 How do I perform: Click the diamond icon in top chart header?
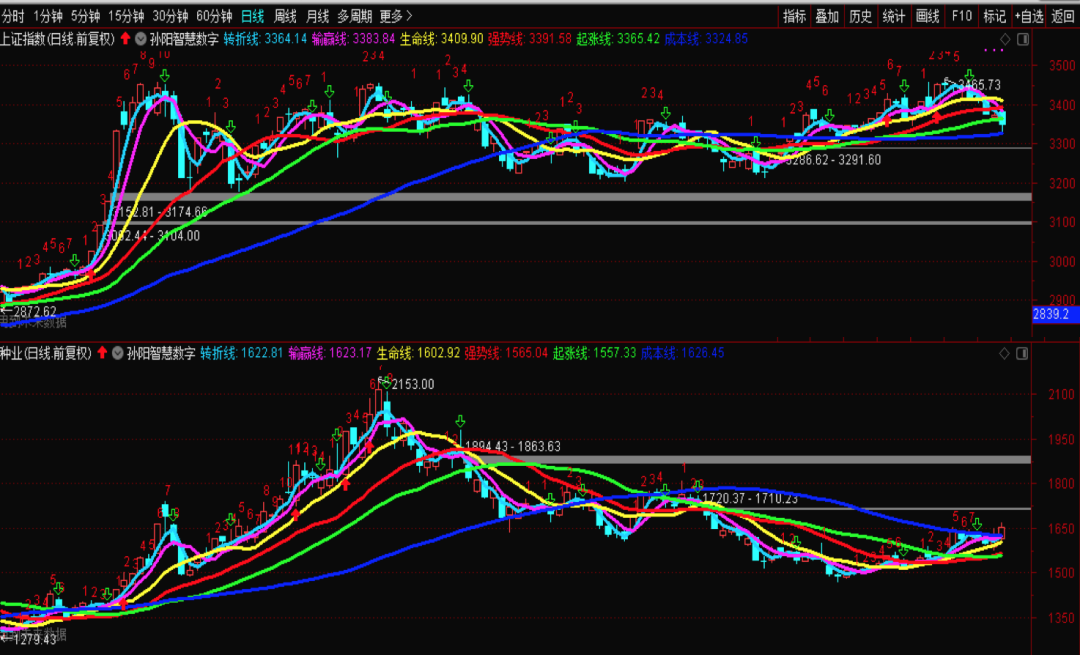pos(1005,39)
